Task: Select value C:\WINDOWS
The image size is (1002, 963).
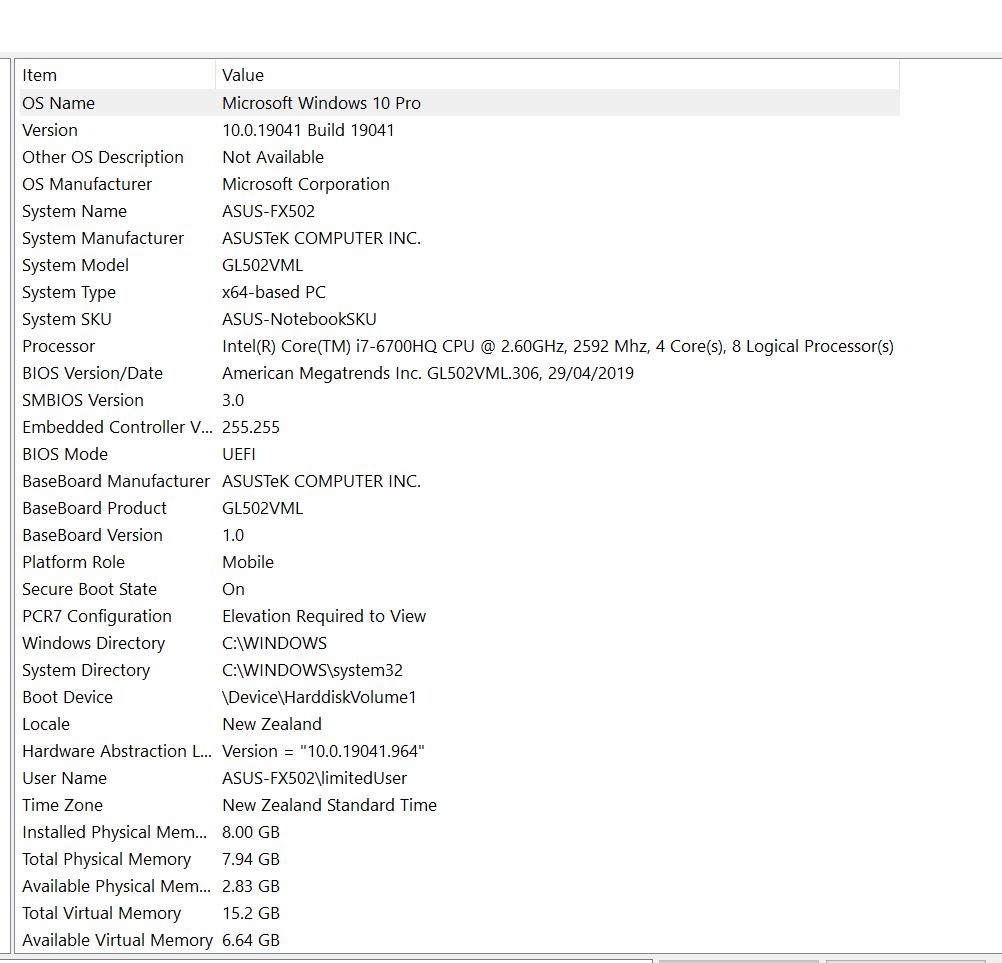Action: pyautogui.click(x=275, y=643)
